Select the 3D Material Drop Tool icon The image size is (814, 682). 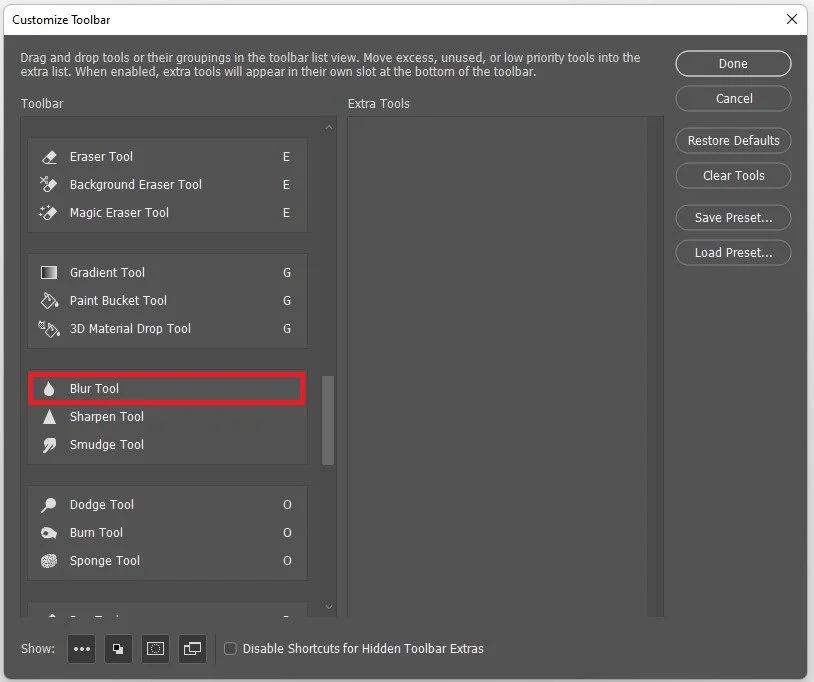coord(49,328)
